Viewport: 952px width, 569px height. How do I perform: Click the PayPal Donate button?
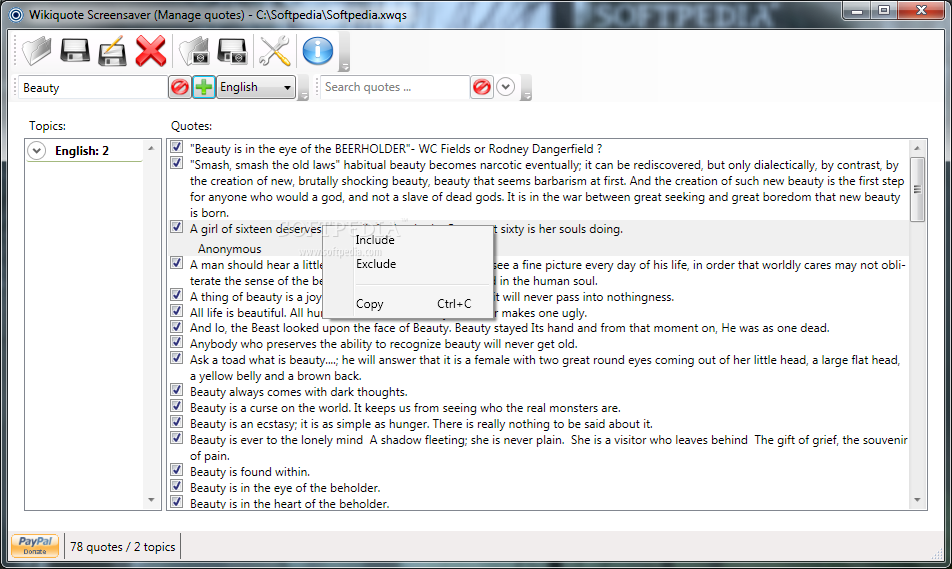click(x=35, y=545)
